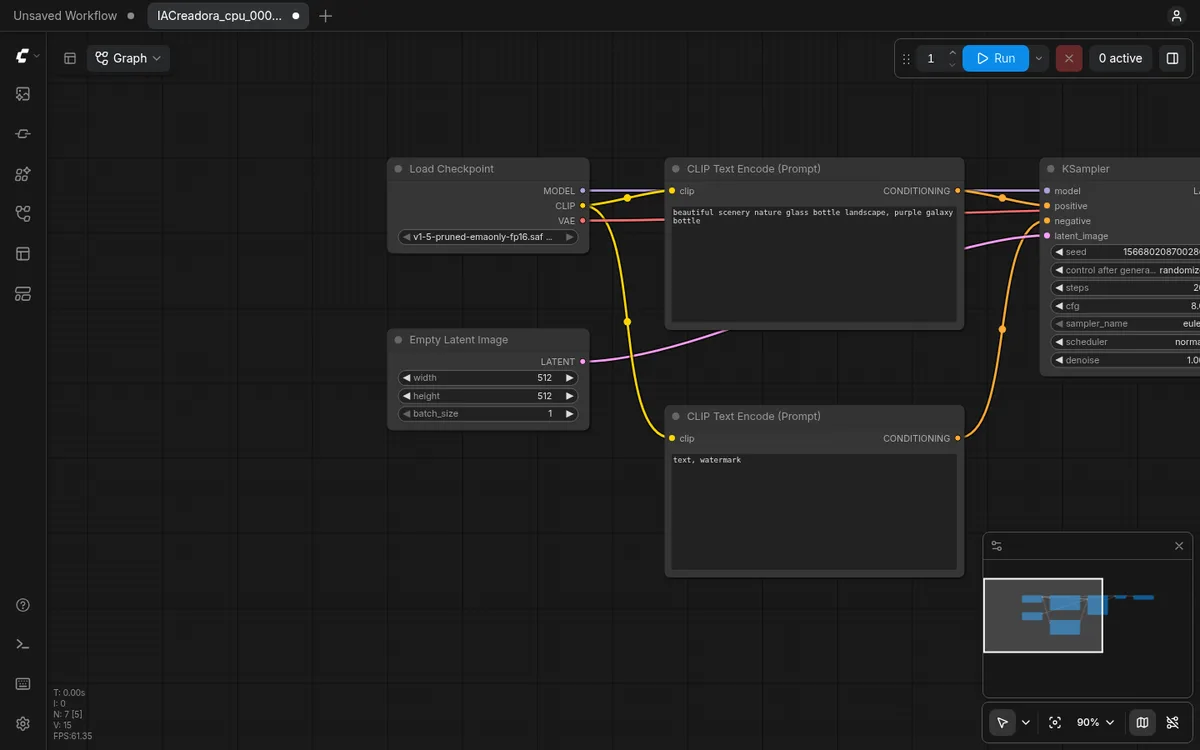Screen dimensions: 1200x750
Task: Open the Assets sidebar panel
Action: tap(23, 94)
